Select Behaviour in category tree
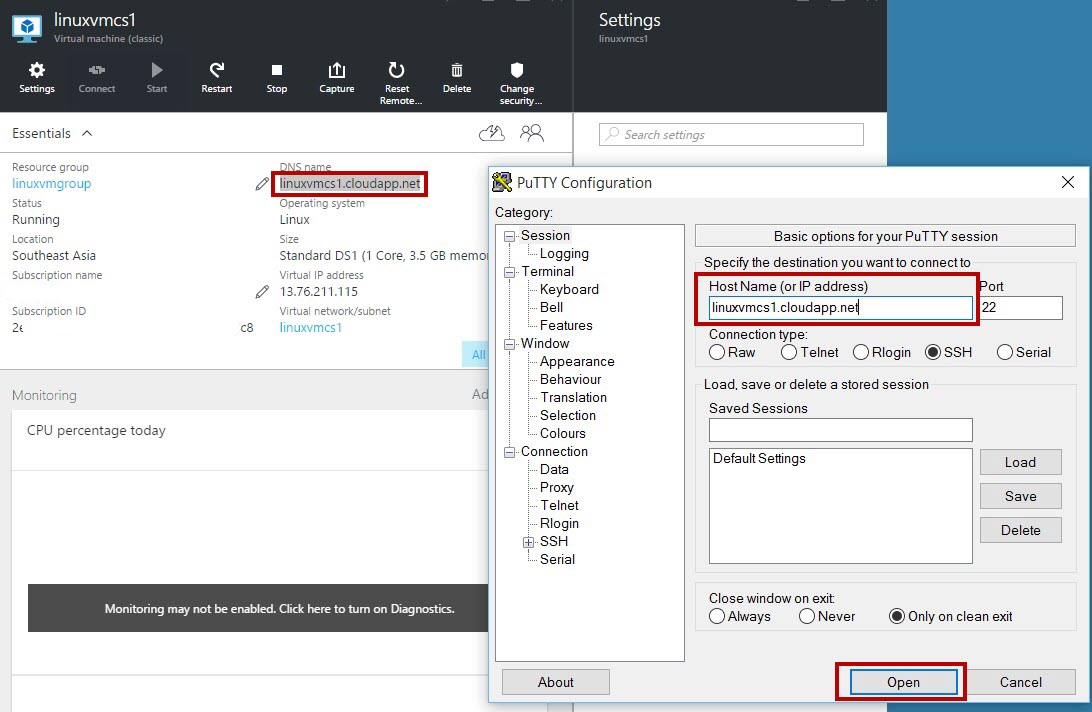1092x712 pixels. (x=570, y=379)
